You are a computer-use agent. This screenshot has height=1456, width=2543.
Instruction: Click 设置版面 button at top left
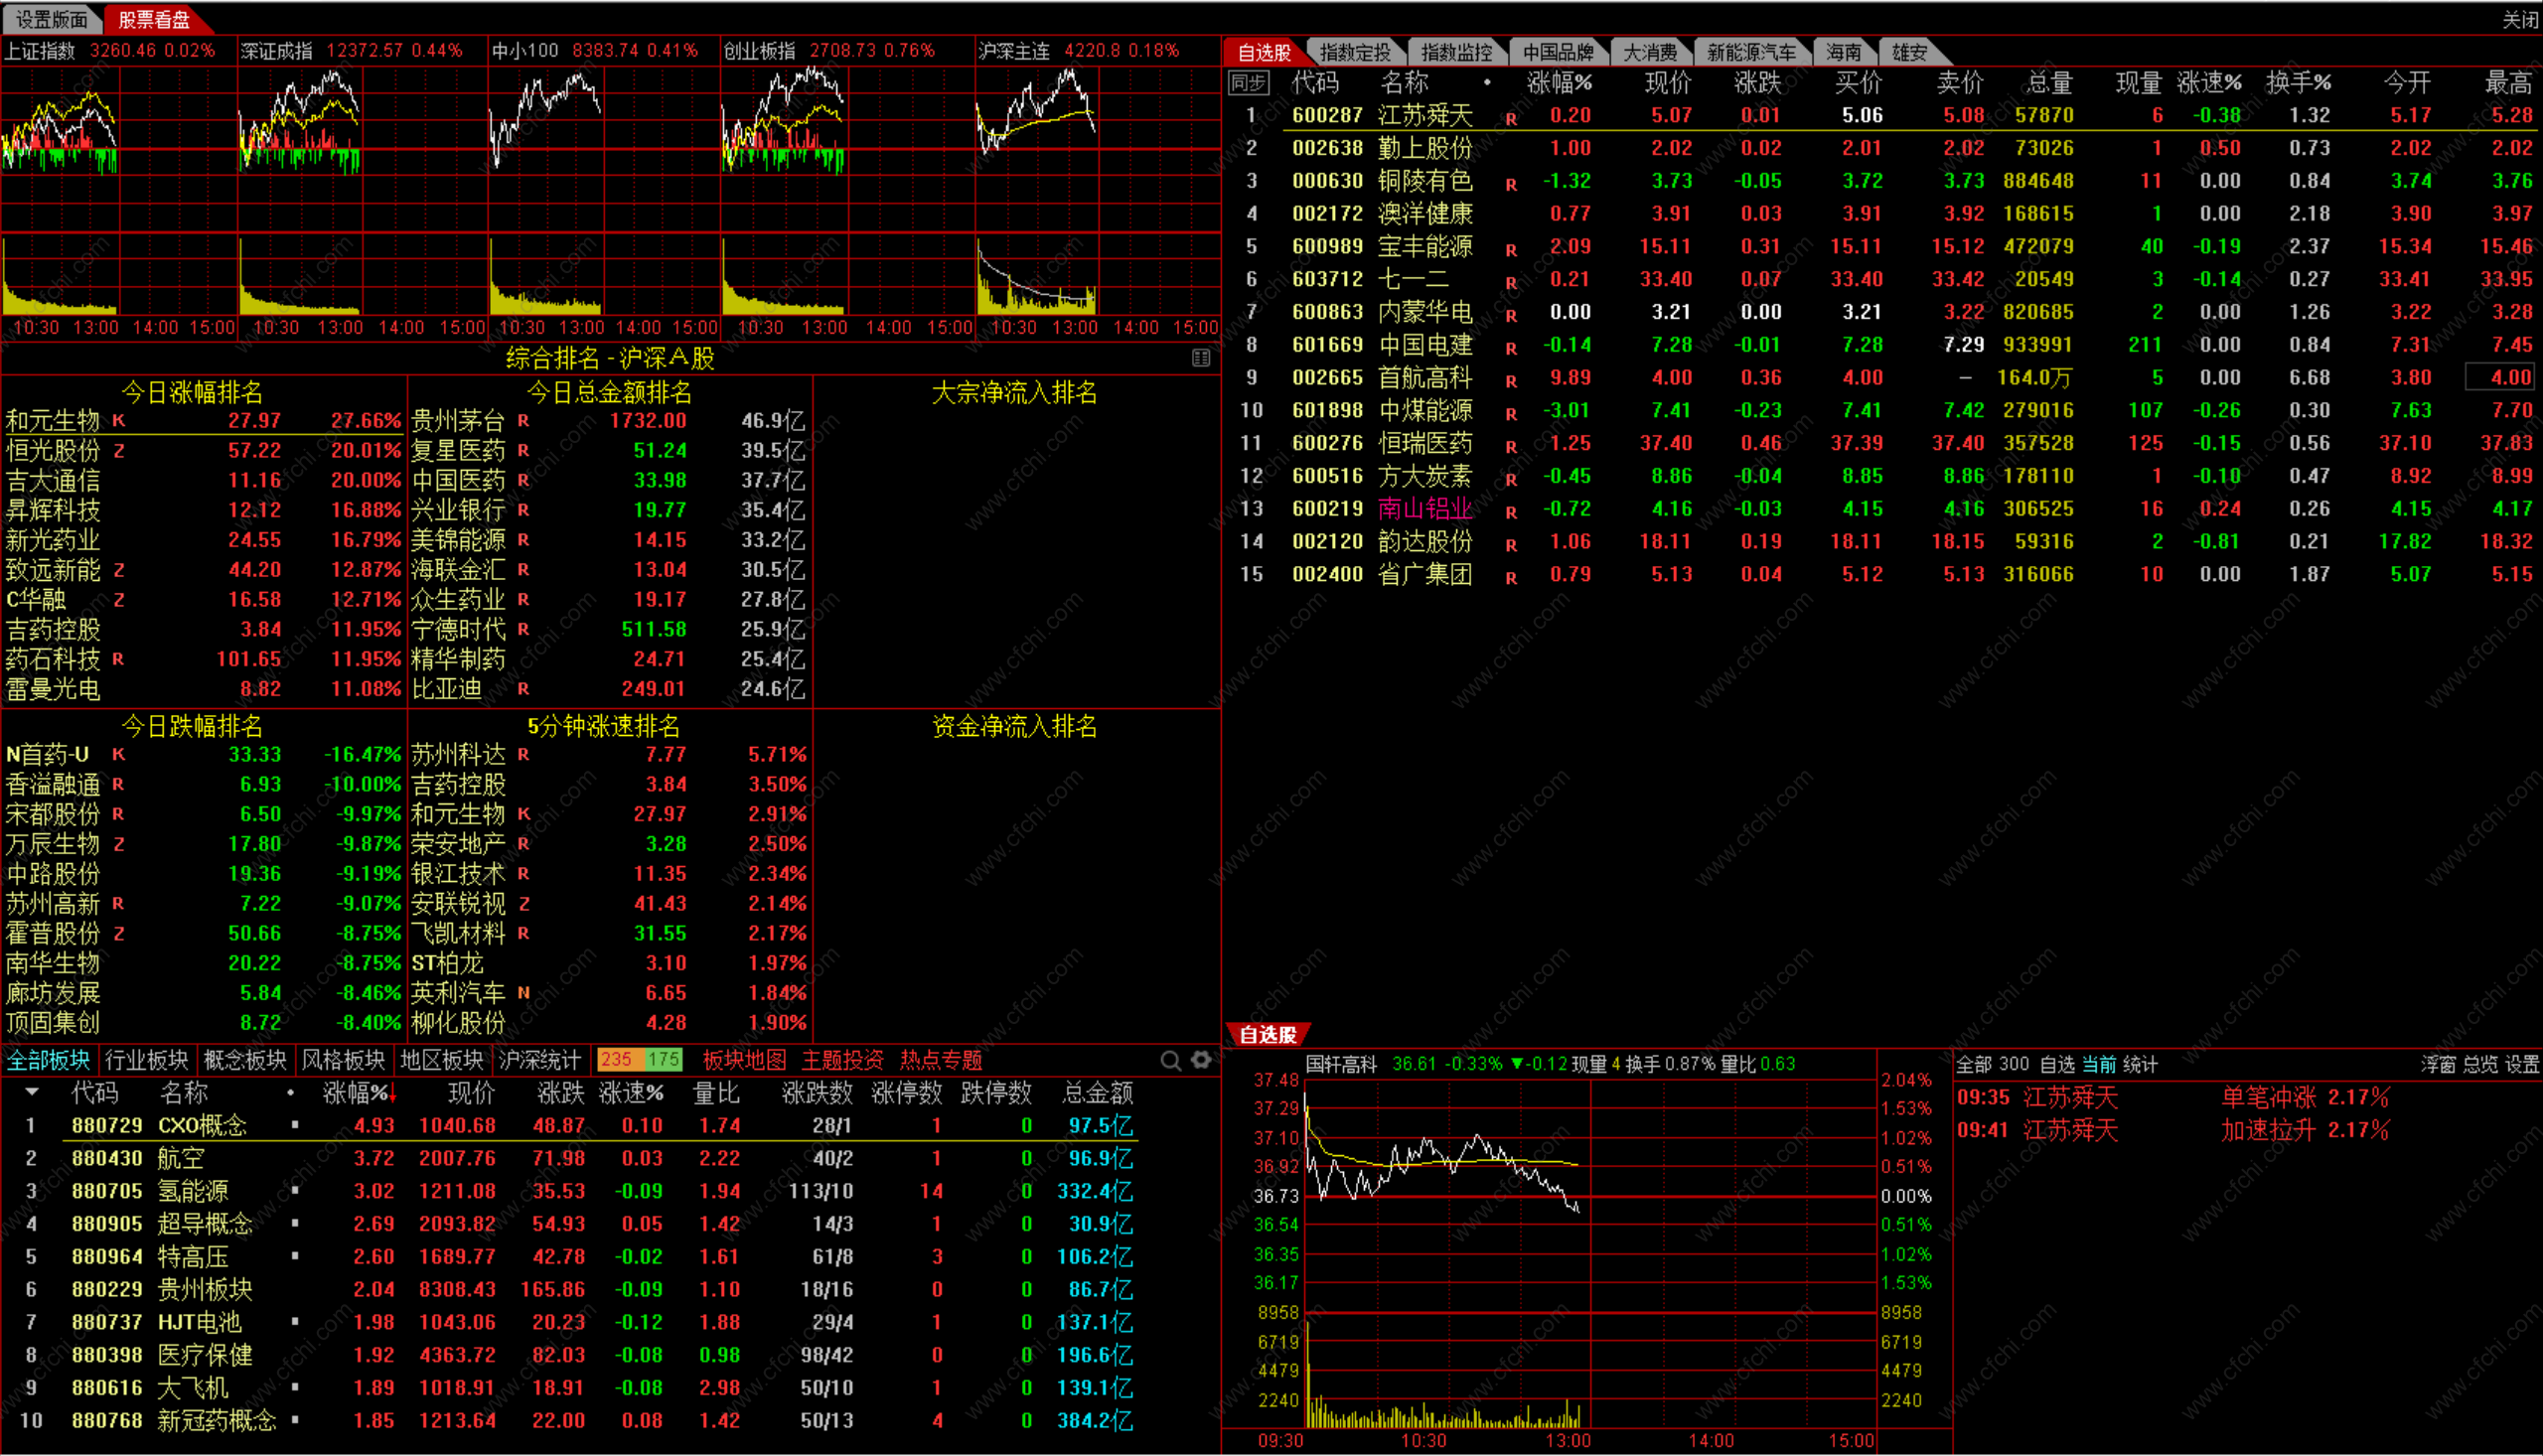point(51,19)
